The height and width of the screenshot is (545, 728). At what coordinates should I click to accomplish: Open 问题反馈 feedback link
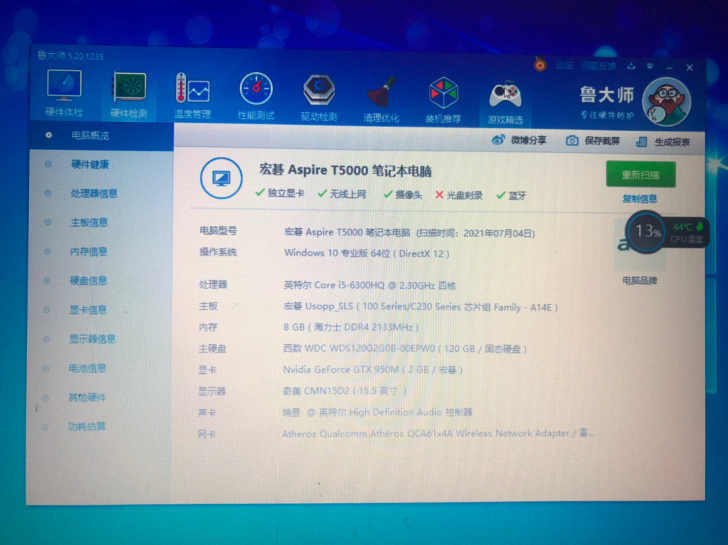coord(598,66)
